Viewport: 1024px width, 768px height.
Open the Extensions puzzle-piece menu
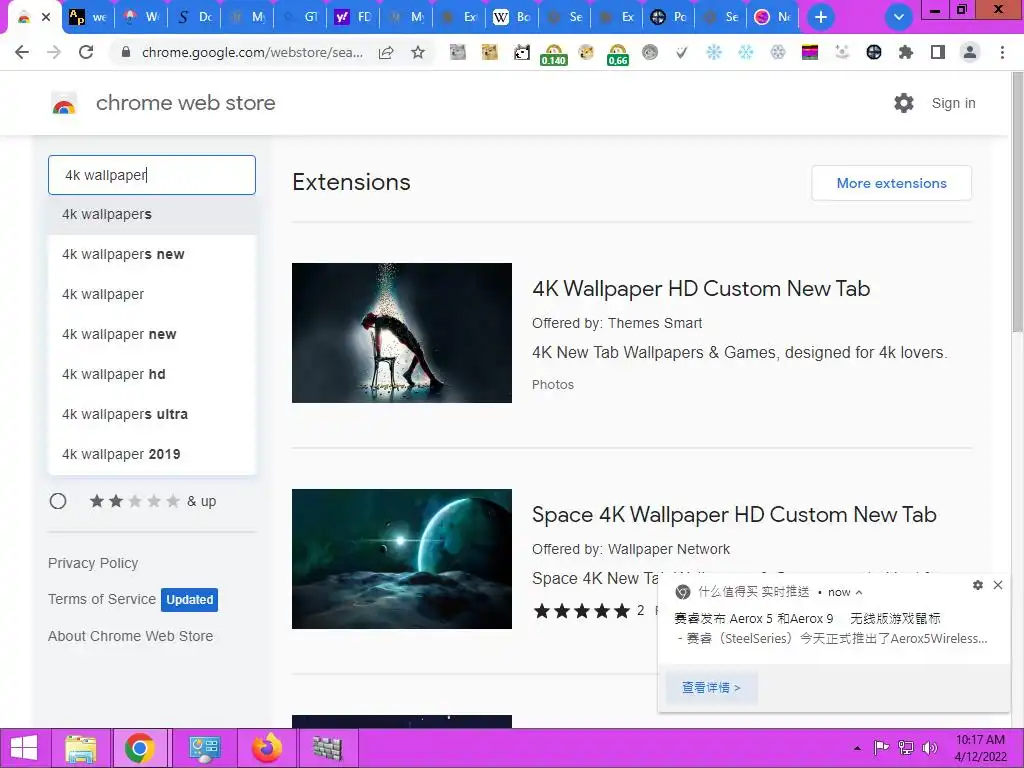click(x=905, y=52)
